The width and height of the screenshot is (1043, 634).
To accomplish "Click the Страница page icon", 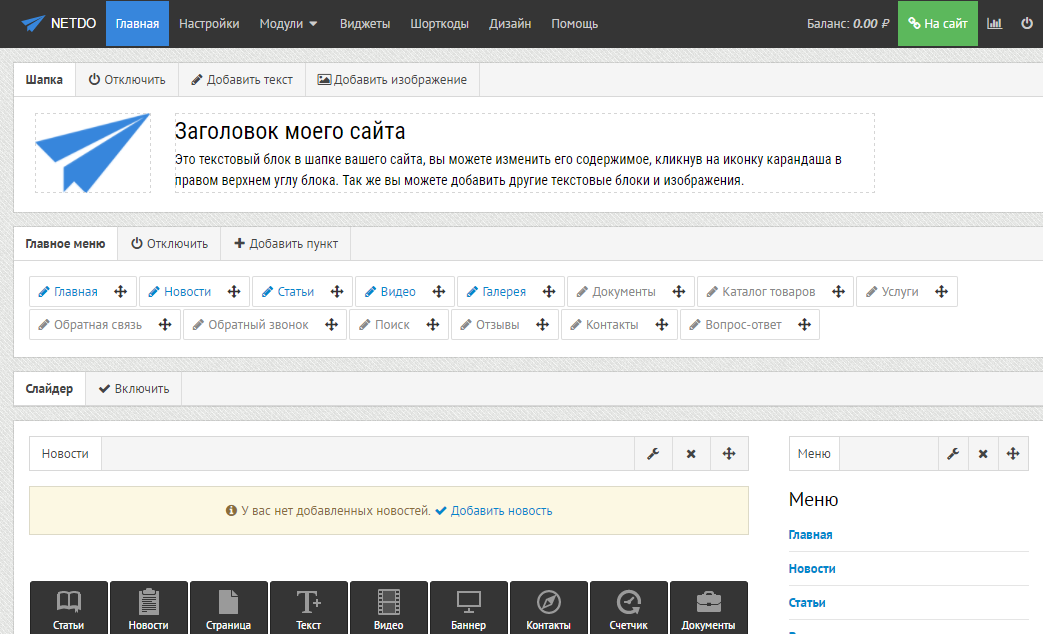I will click(x=228, y=601).
